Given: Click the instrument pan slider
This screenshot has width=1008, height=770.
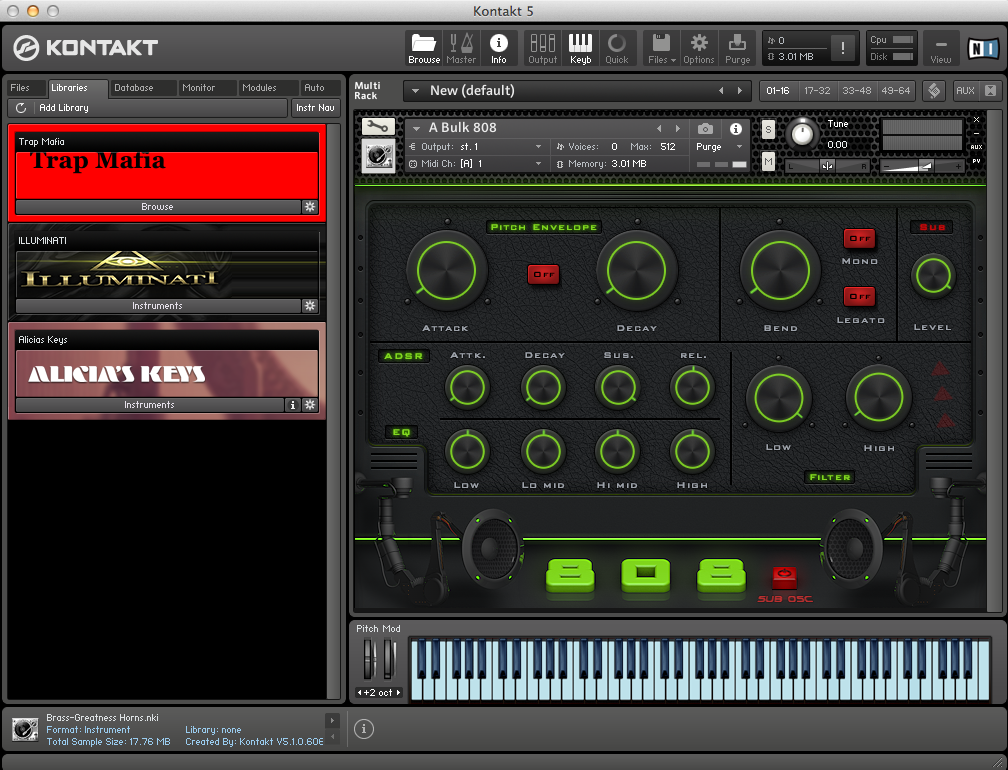Looking at the screenshot, I should coord(828,166).
